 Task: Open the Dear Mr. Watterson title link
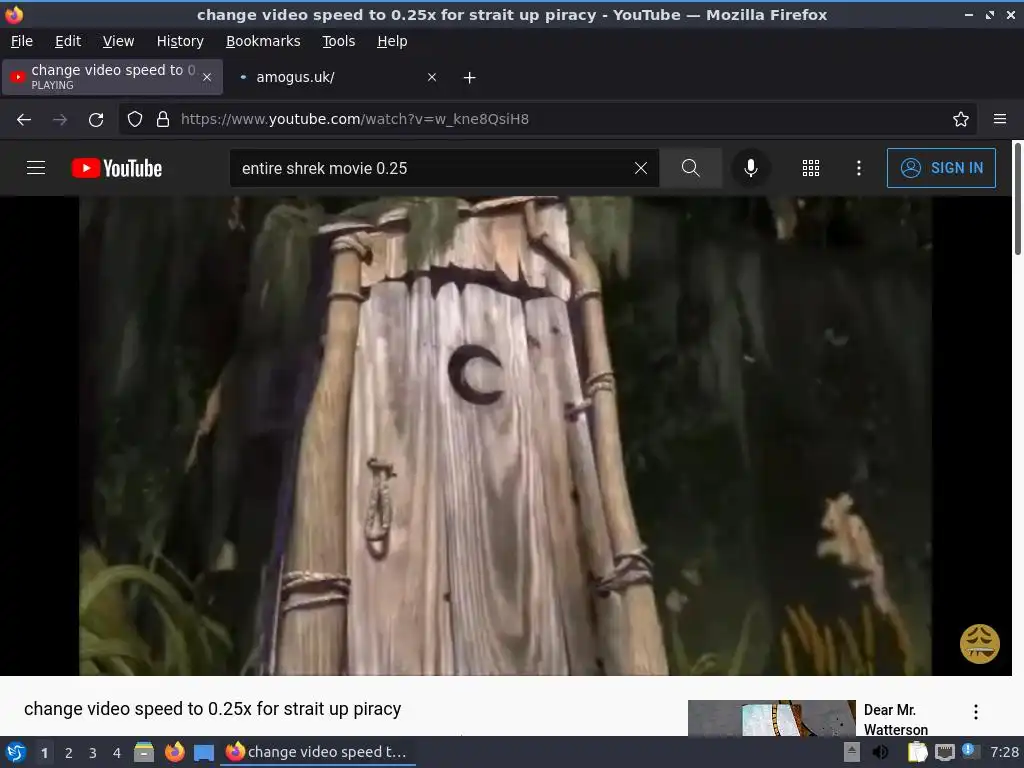pos(895,719)
